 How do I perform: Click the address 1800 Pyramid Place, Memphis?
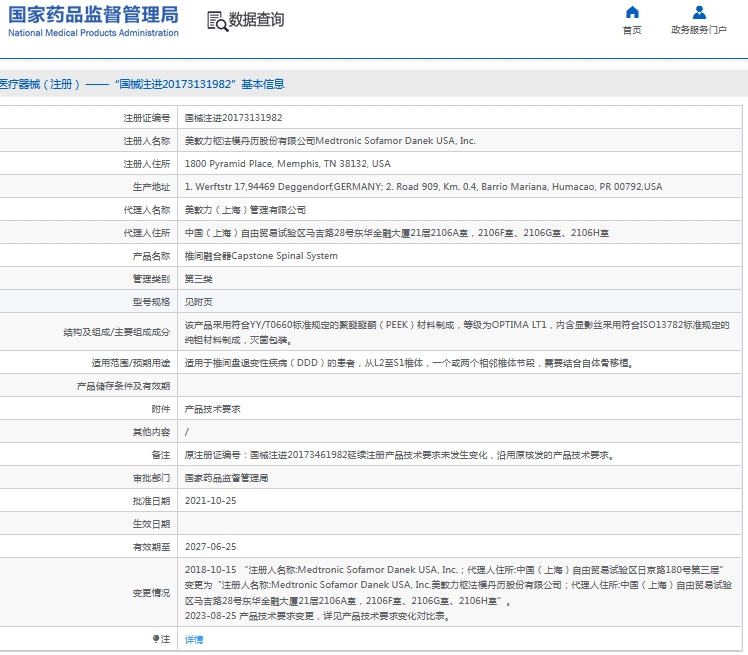coord(288,164)
